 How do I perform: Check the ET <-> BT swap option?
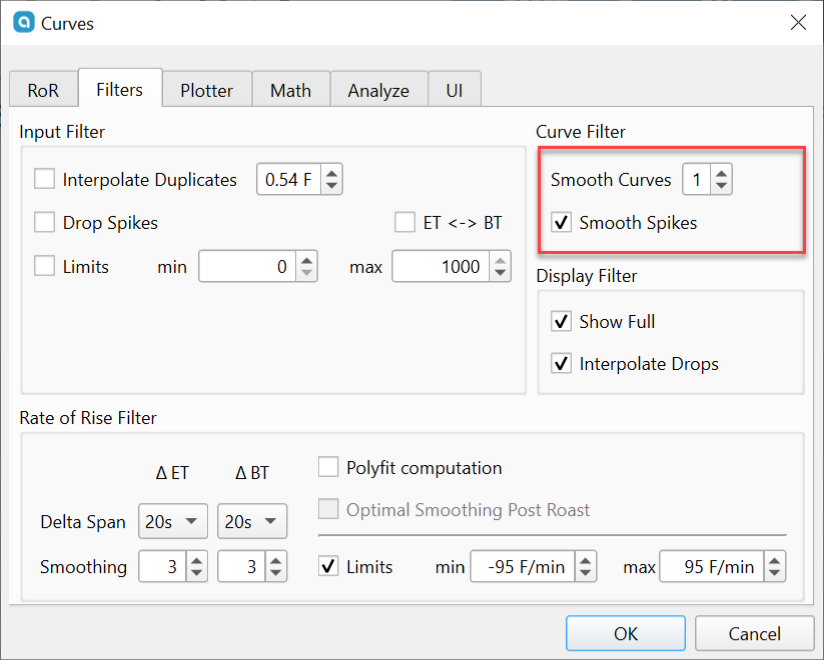point(405,222)
